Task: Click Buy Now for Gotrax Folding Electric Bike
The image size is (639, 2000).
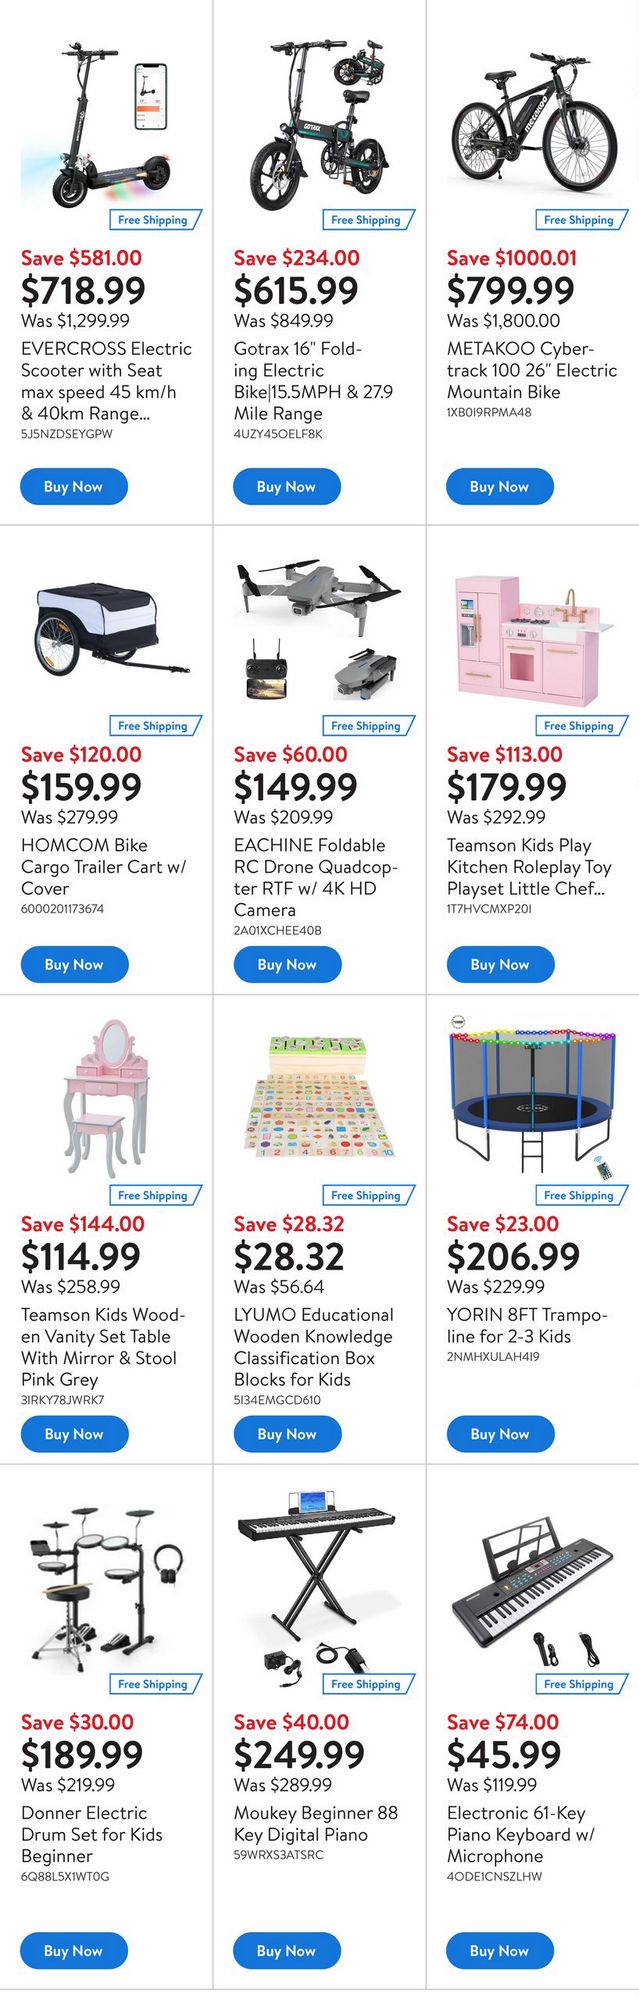Action: [x=286, y=487]
